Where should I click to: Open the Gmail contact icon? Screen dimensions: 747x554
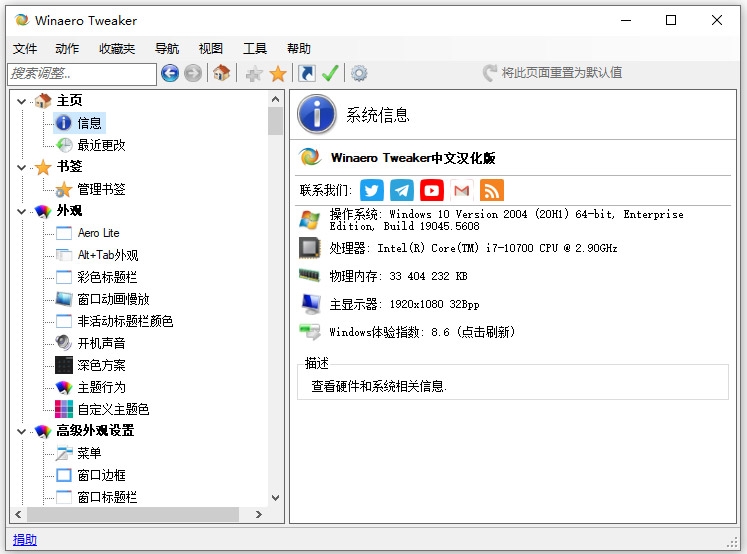click(462, 190)
